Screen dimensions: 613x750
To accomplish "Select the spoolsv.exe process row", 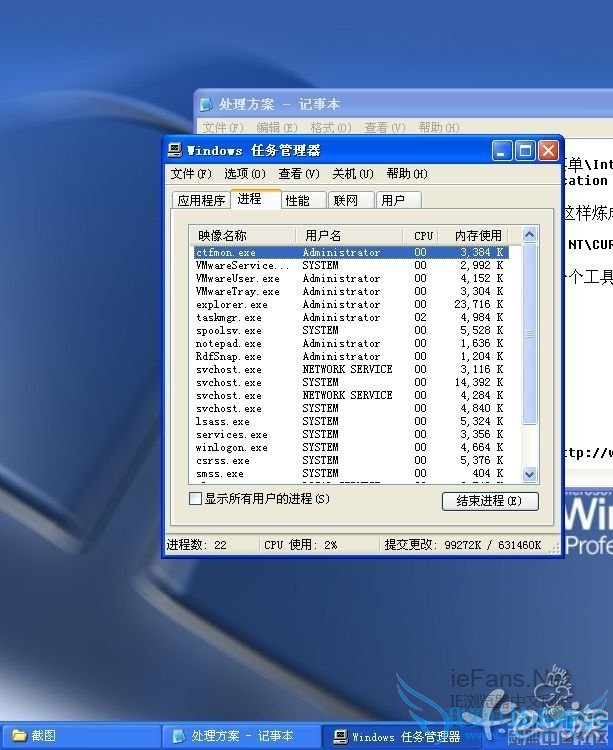I will (x=351, y=330).
